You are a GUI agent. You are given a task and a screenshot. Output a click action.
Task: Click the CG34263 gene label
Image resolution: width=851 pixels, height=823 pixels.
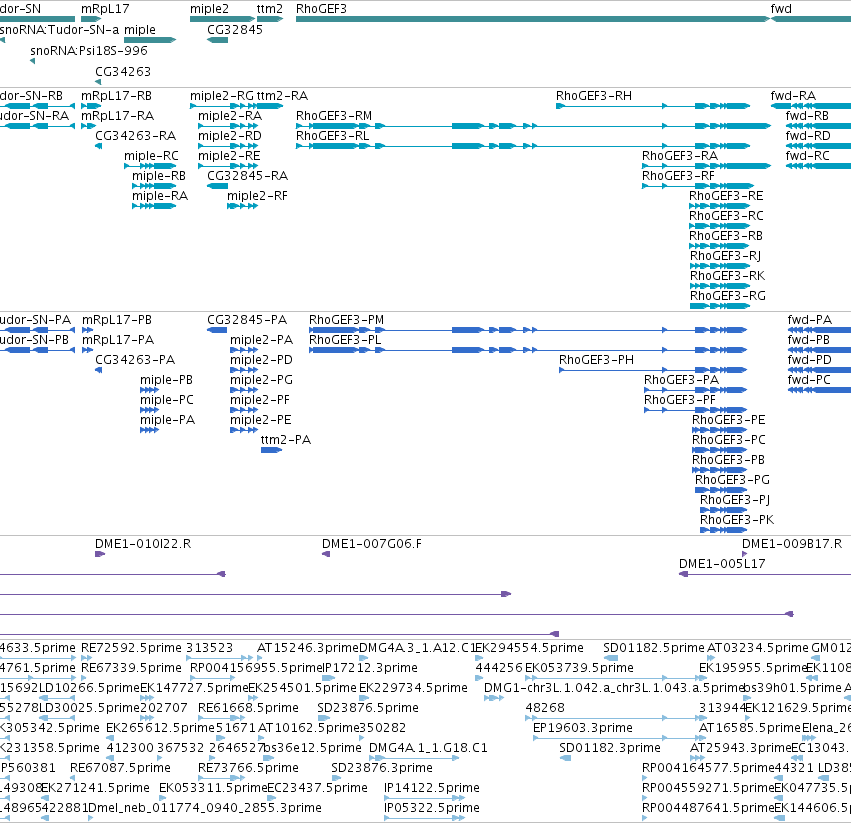[123, 72]
